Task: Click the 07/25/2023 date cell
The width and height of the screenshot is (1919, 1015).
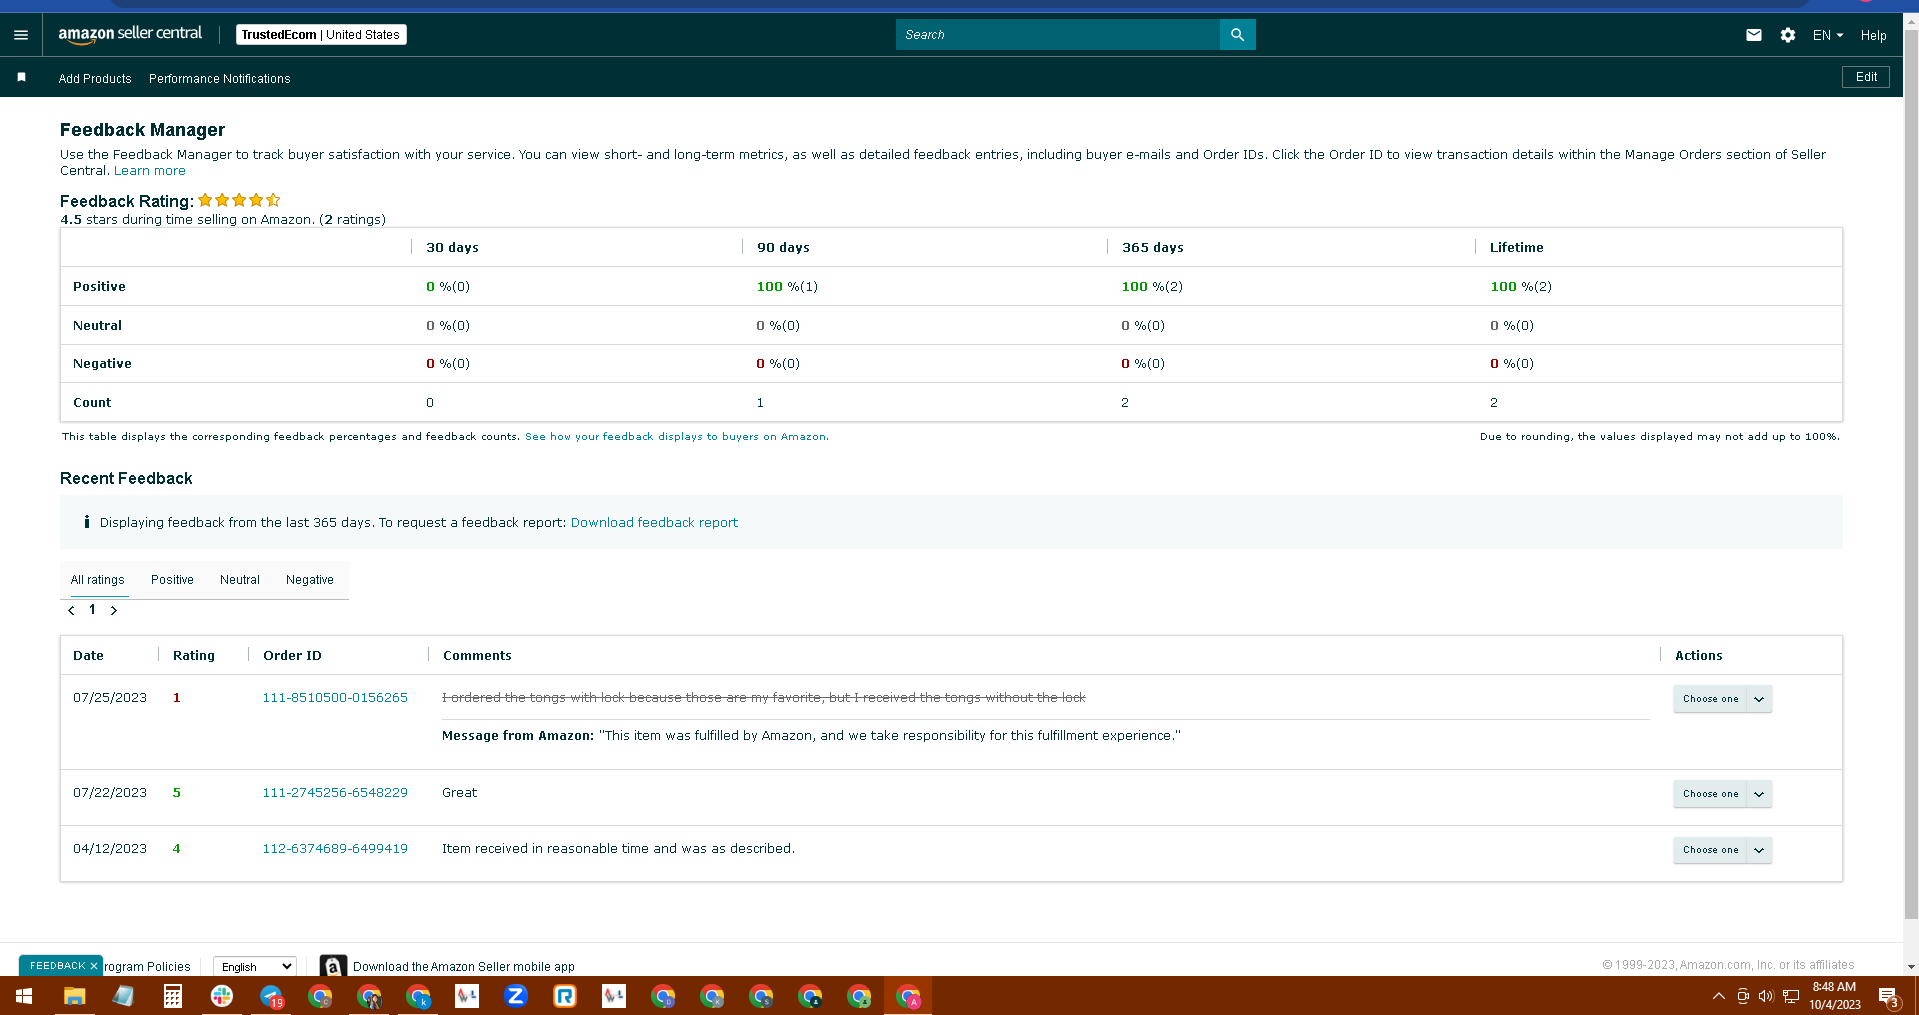Action: tap(110, 698)
